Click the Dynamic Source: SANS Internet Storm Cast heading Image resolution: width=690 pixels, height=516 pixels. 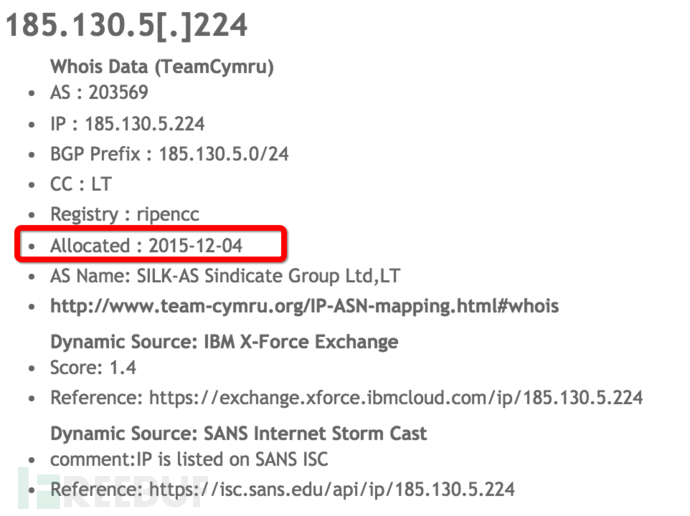pos(239,434)
